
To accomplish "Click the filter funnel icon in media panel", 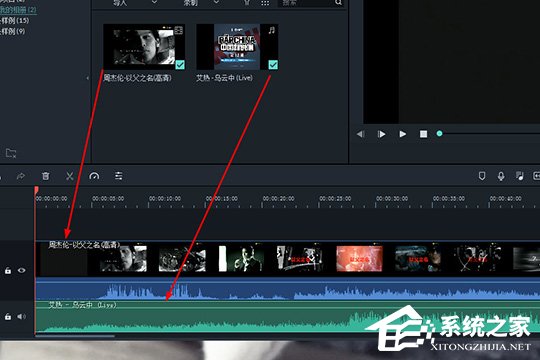I will 247,3.
